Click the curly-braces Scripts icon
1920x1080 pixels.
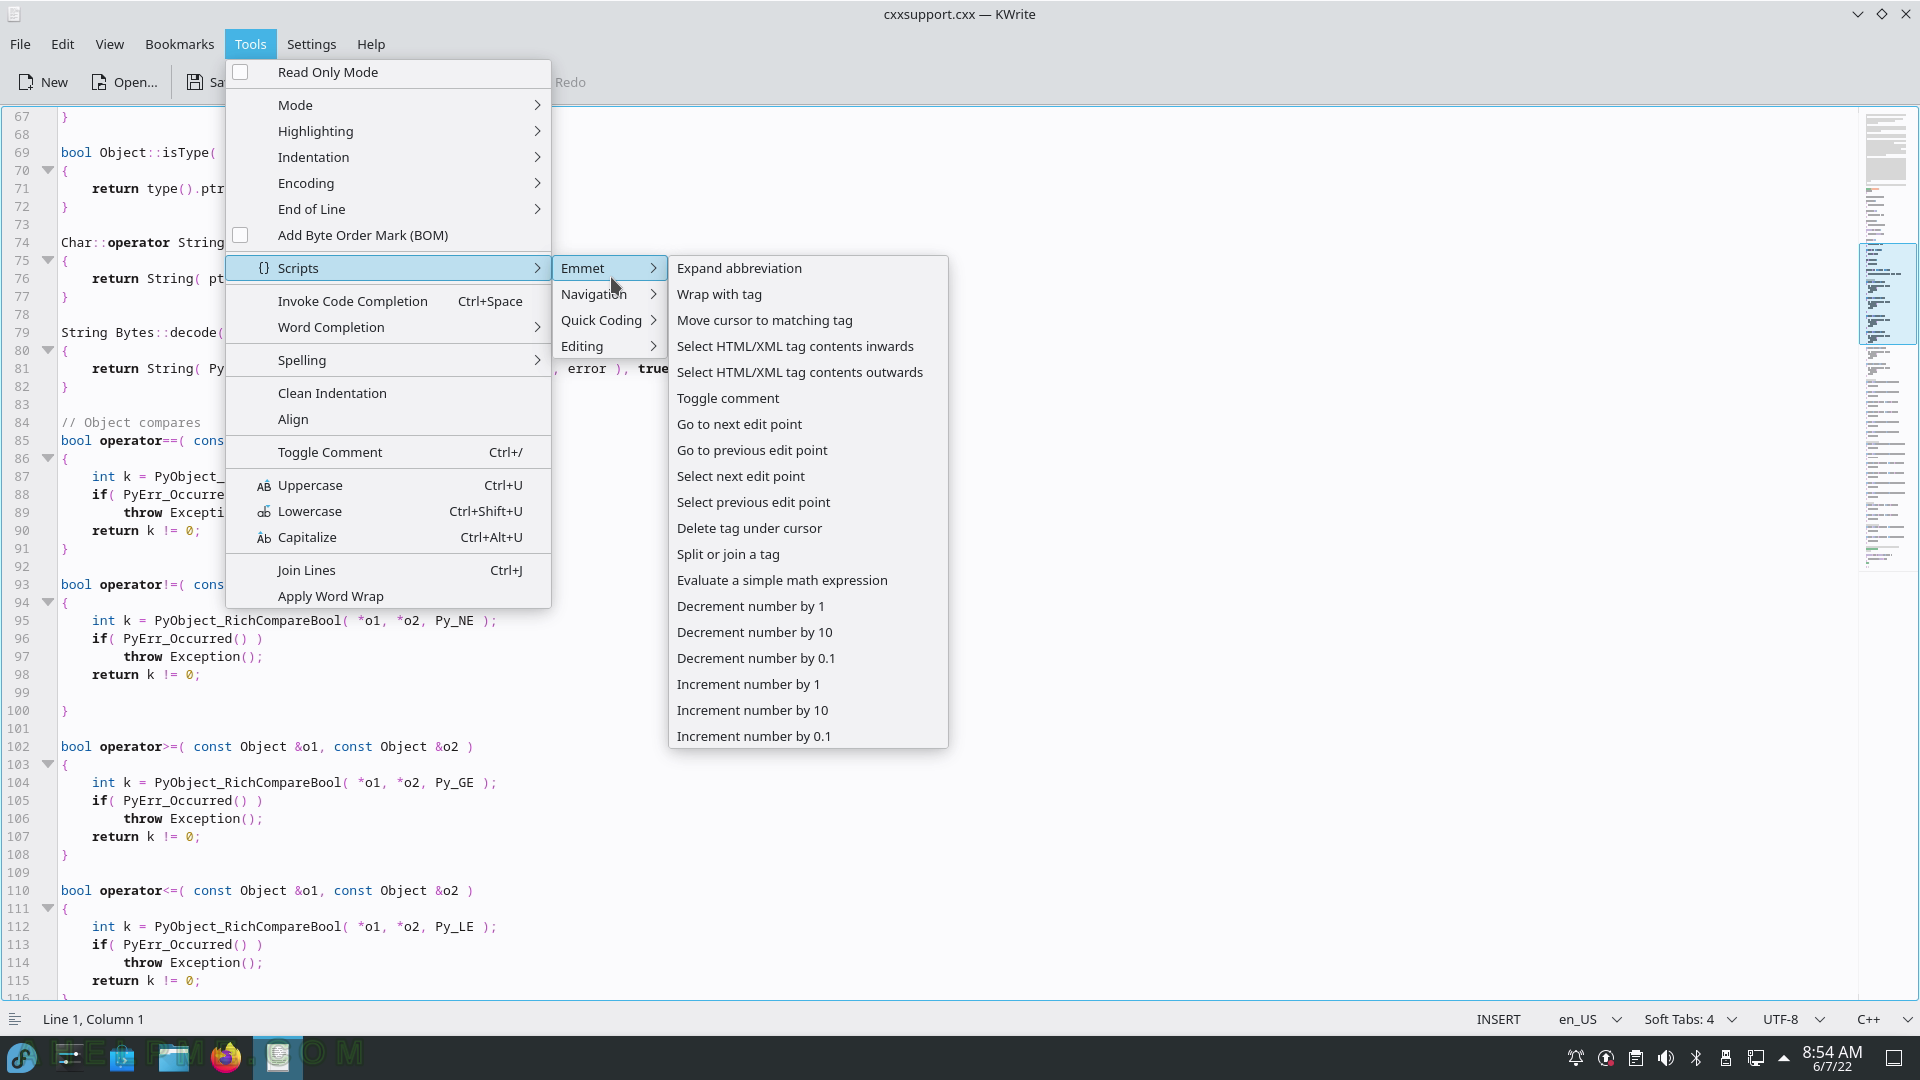click(264, 268)
